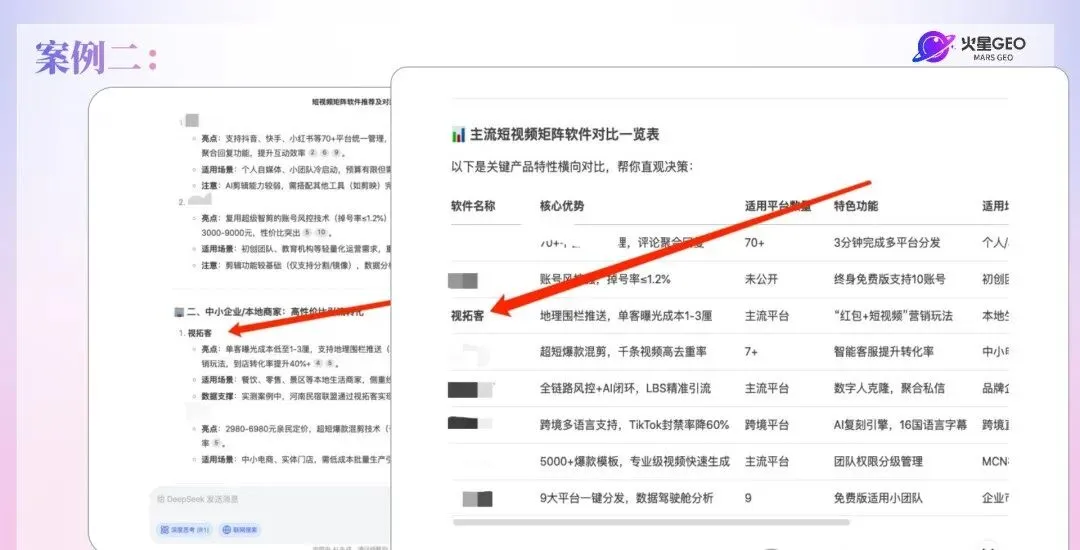Image resolution: width=1080 pixels, height=550 pixels.
Task: Click the 未公开 platform count cell
Action: 761,279
